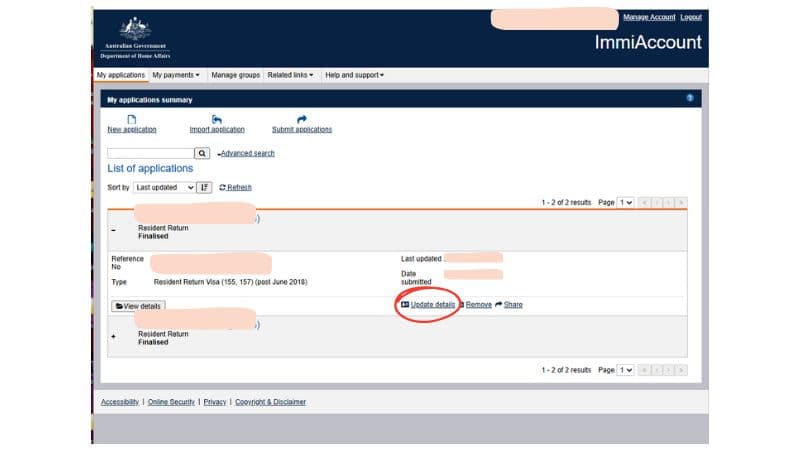800x450 pixels.
Task: Toggle the sort order icon button
Action: (x=204, y=188)
